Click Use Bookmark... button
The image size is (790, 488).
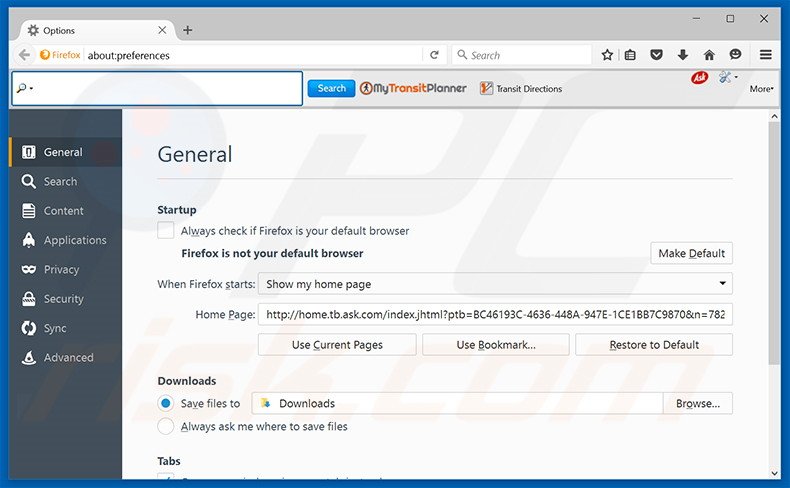[496, 345]
